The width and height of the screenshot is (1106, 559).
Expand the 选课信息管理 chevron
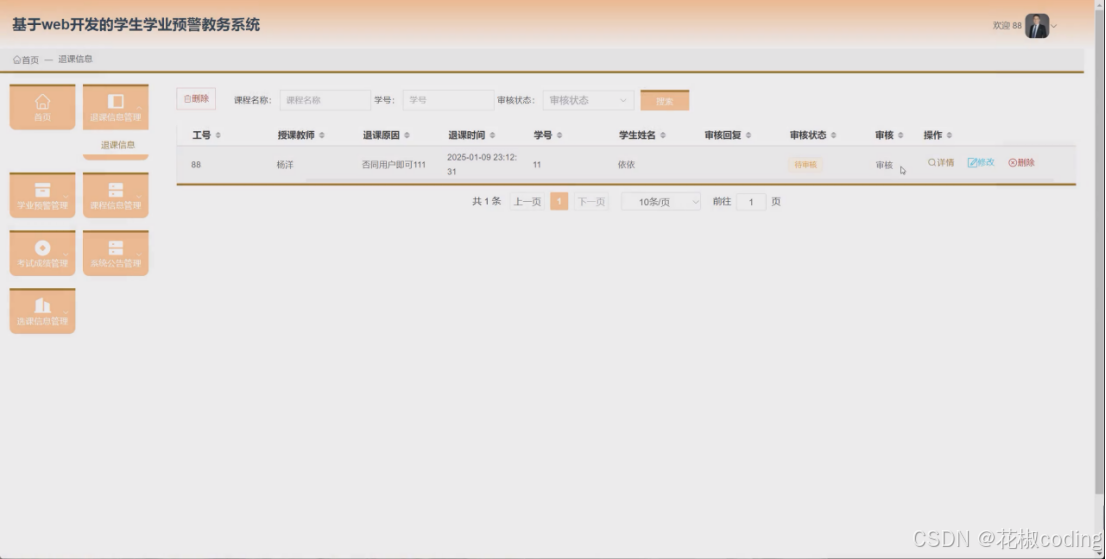[66, 312]
